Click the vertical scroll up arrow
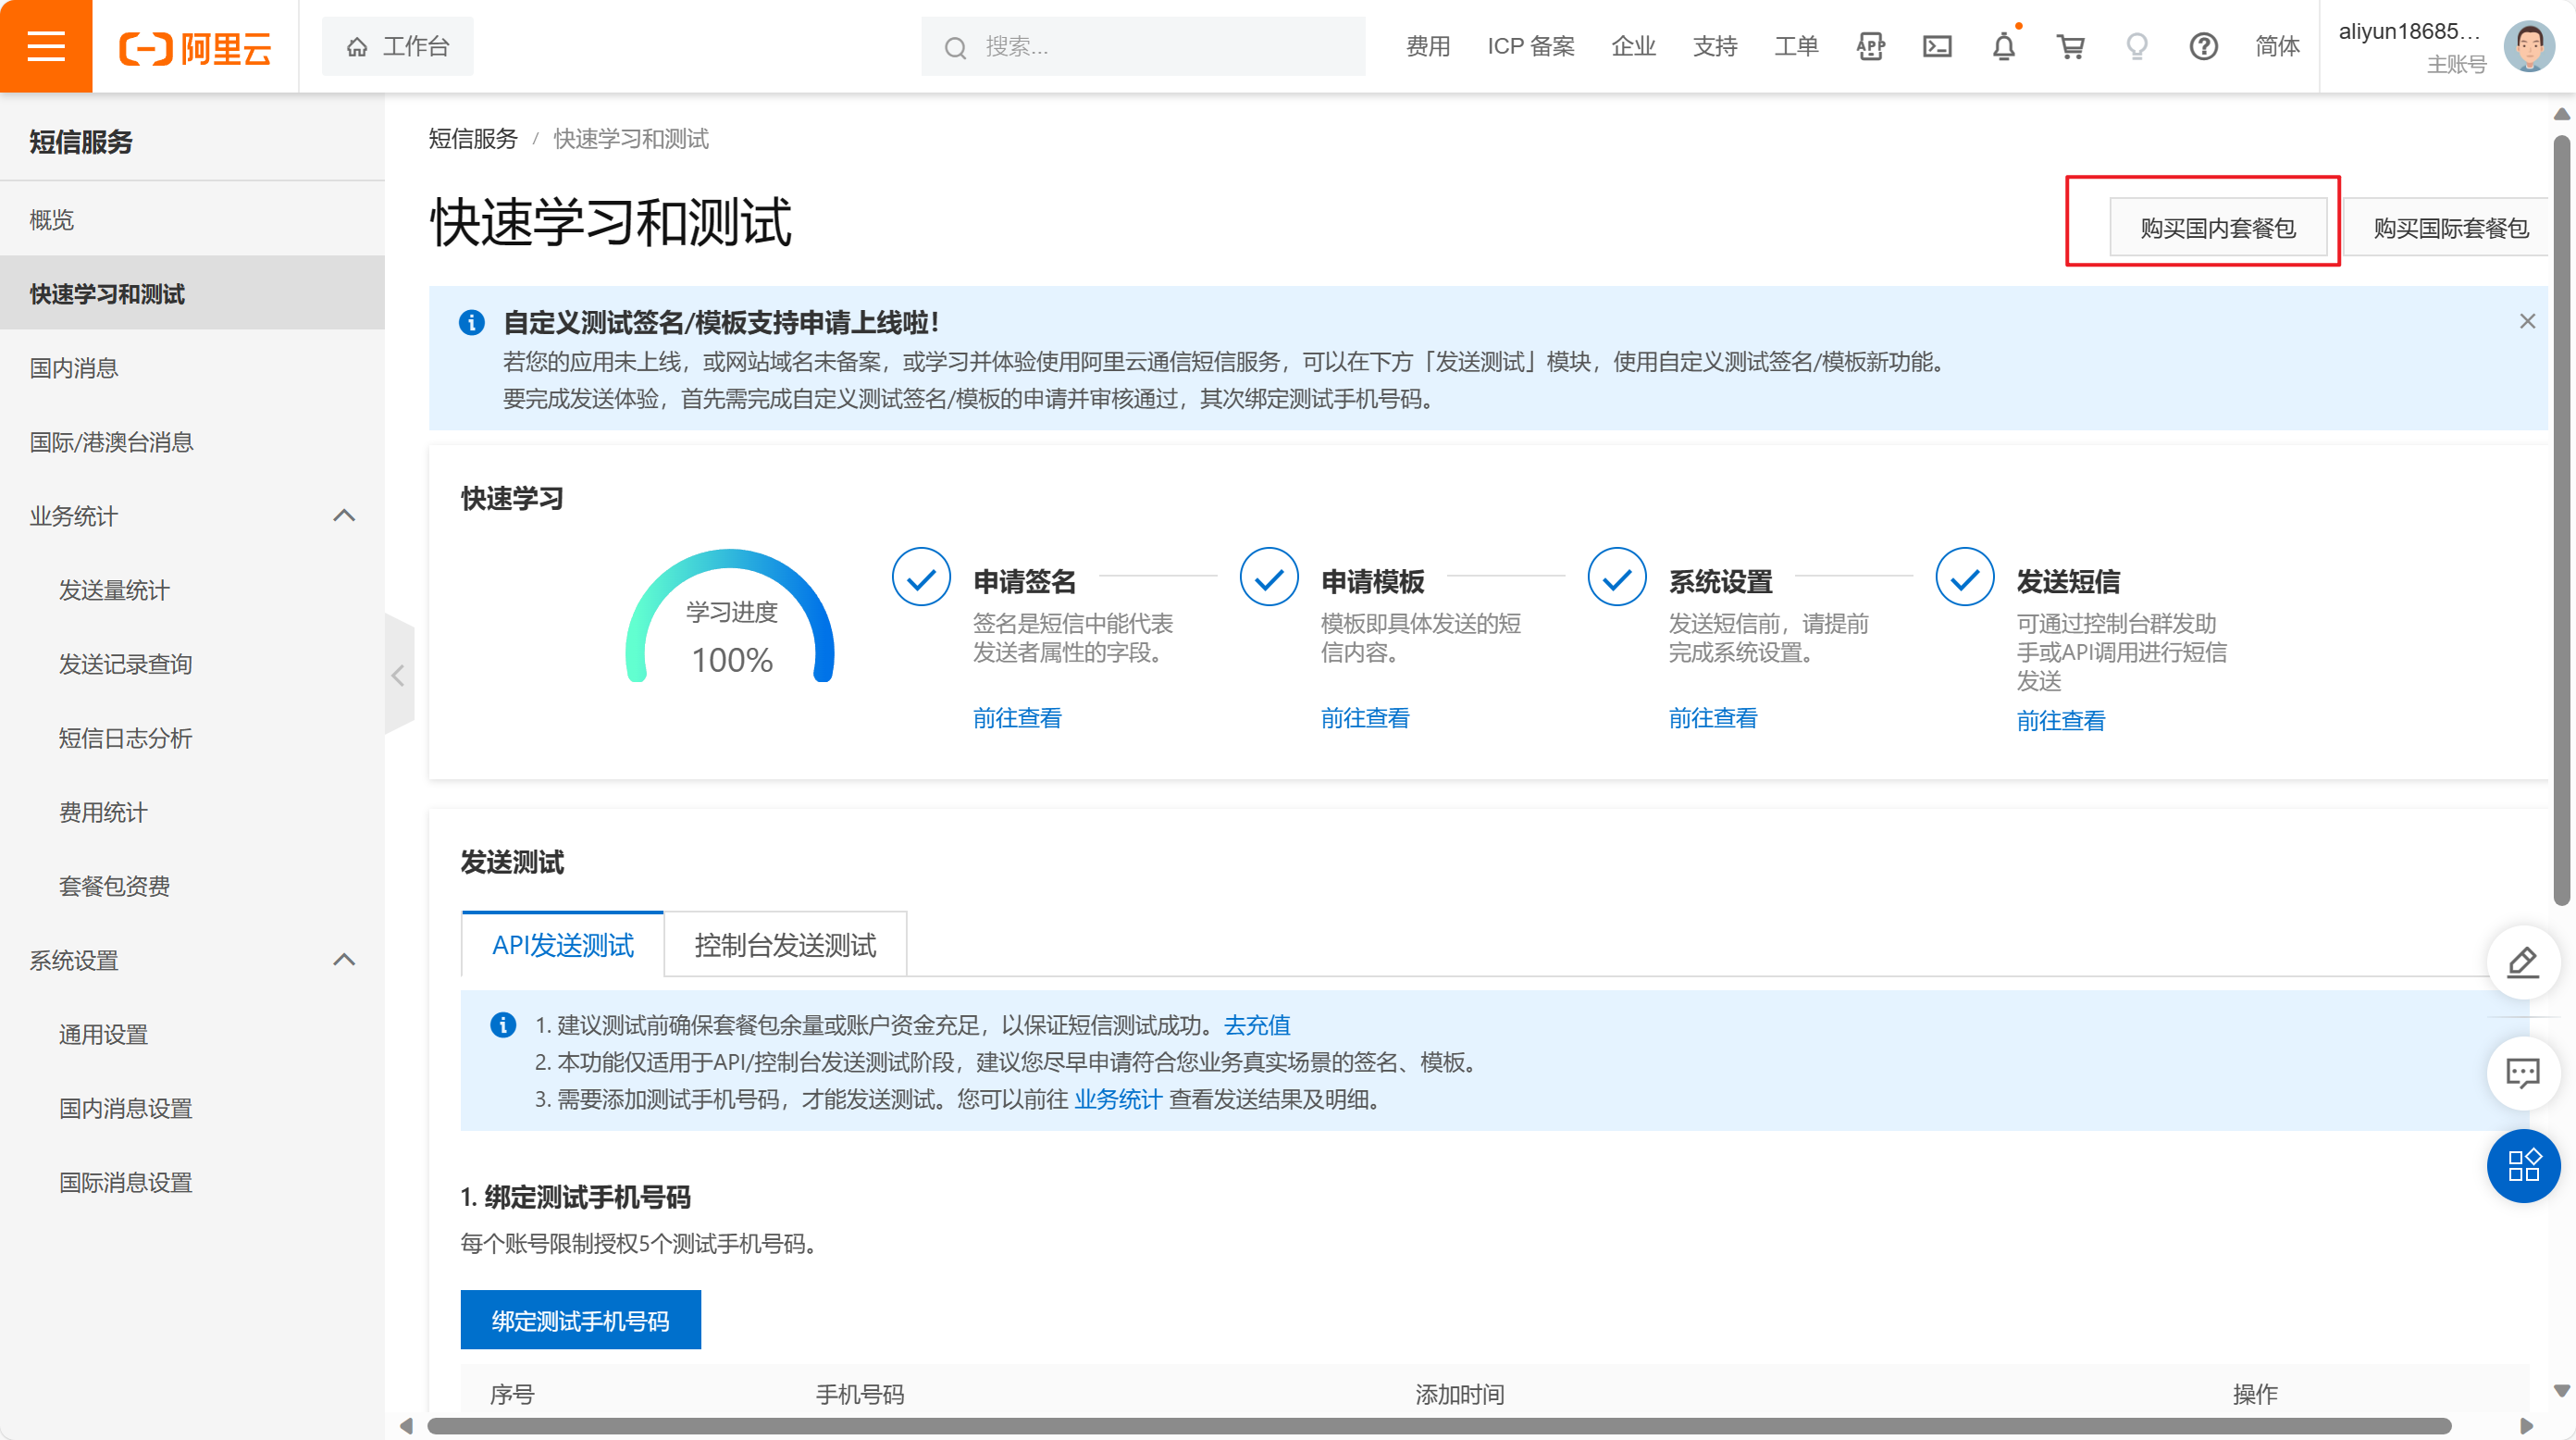Screen dimensions: 2576x1440 tap(2561, 114)
